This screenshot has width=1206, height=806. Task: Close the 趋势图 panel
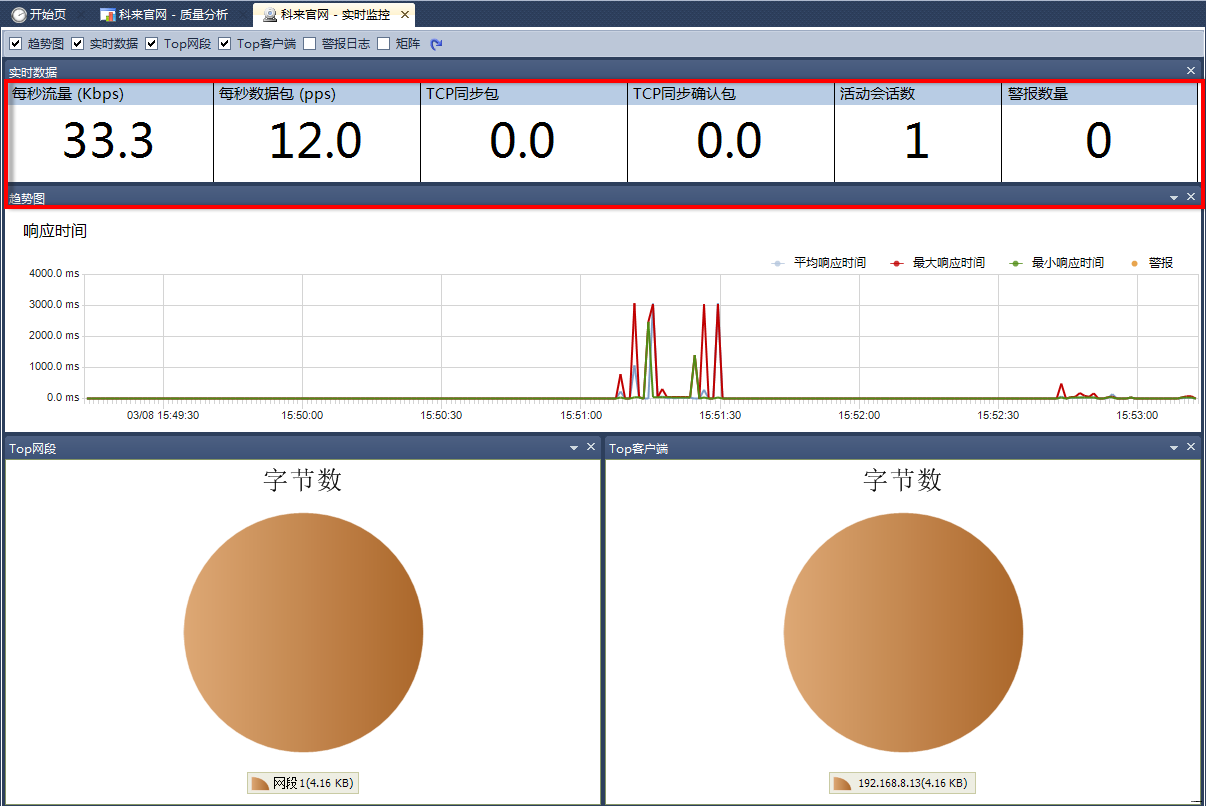[x=1190, y=197]
